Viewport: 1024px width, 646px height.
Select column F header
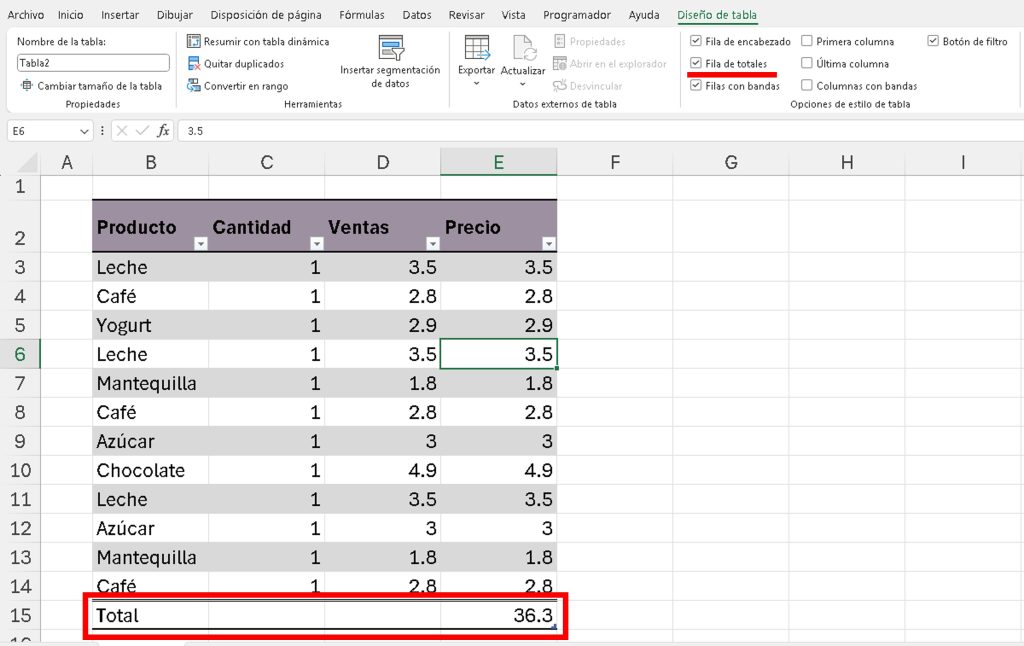tap(614, 162)
